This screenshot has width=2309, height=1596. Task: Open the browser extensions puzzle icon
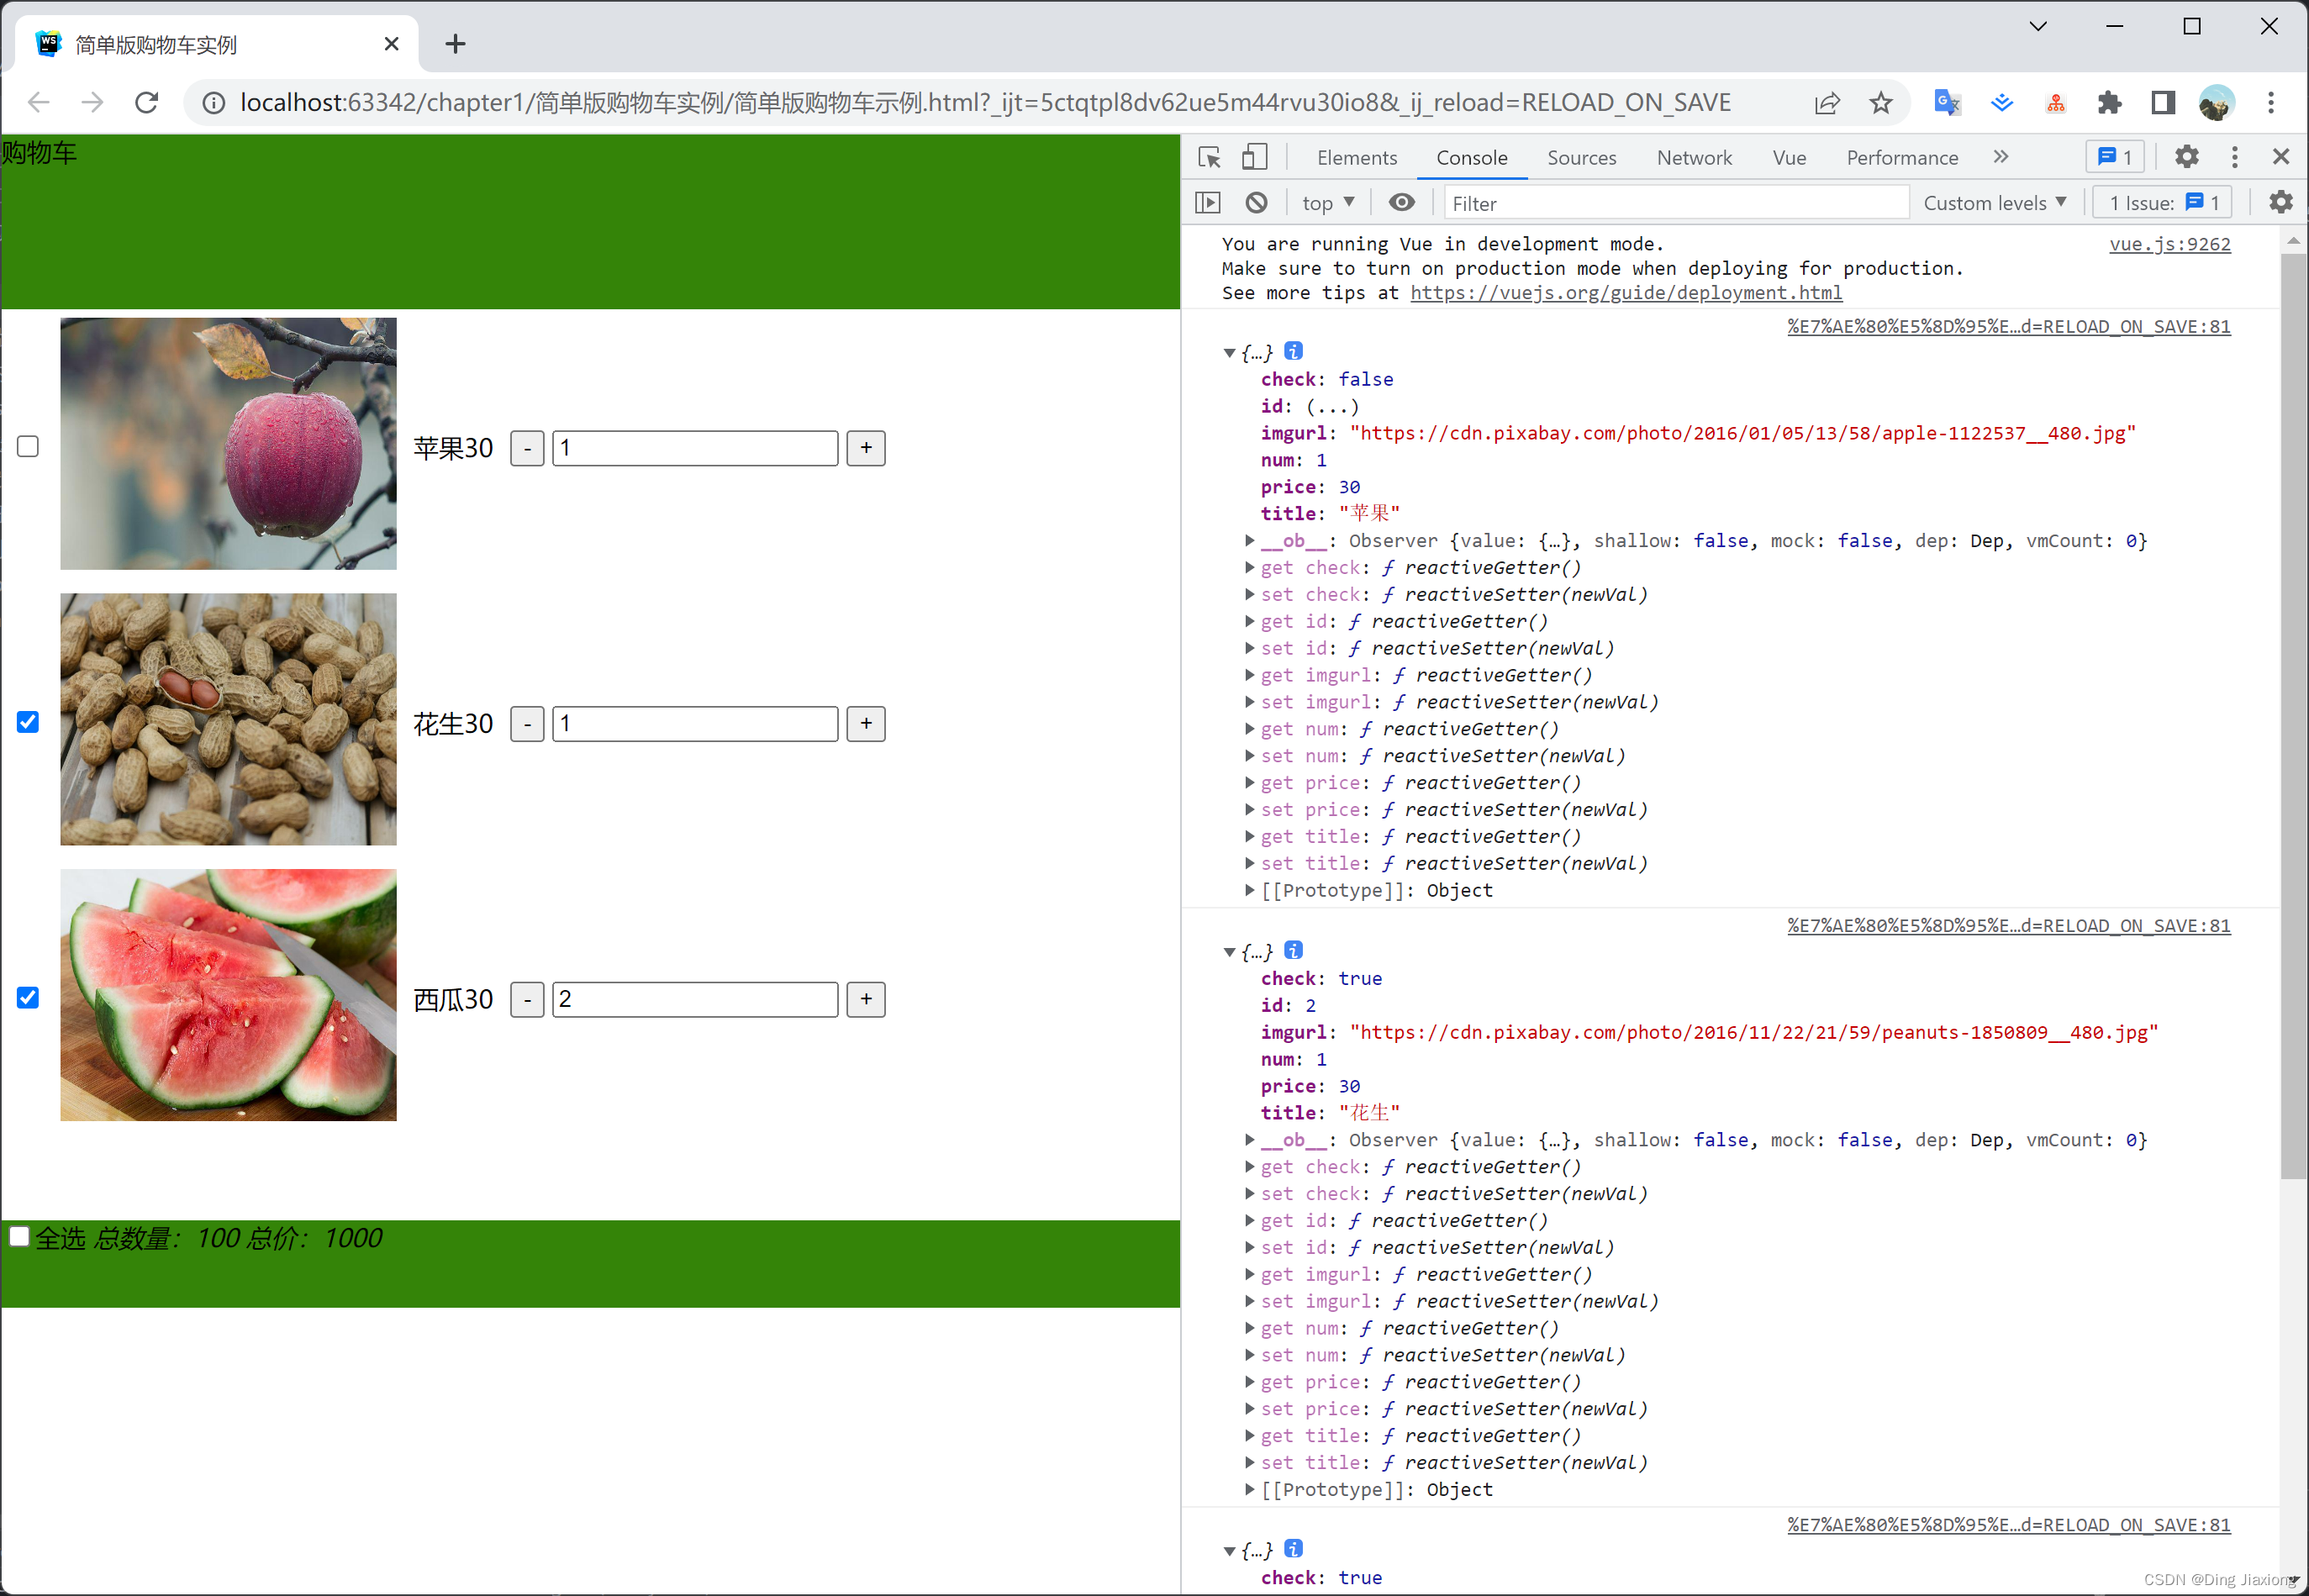(x=2109, y=102)
